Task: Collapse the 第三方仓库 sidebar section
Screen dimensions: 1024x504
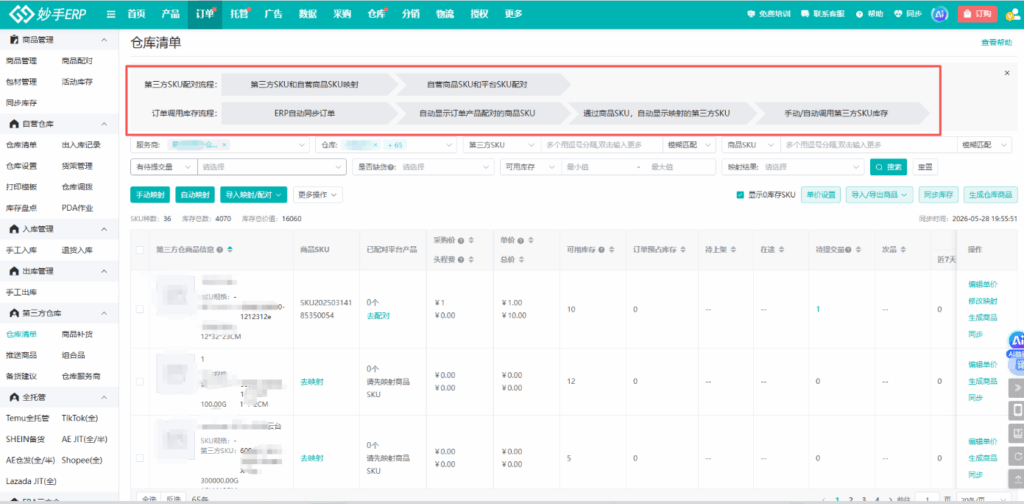Action: (x=104, y=313)
